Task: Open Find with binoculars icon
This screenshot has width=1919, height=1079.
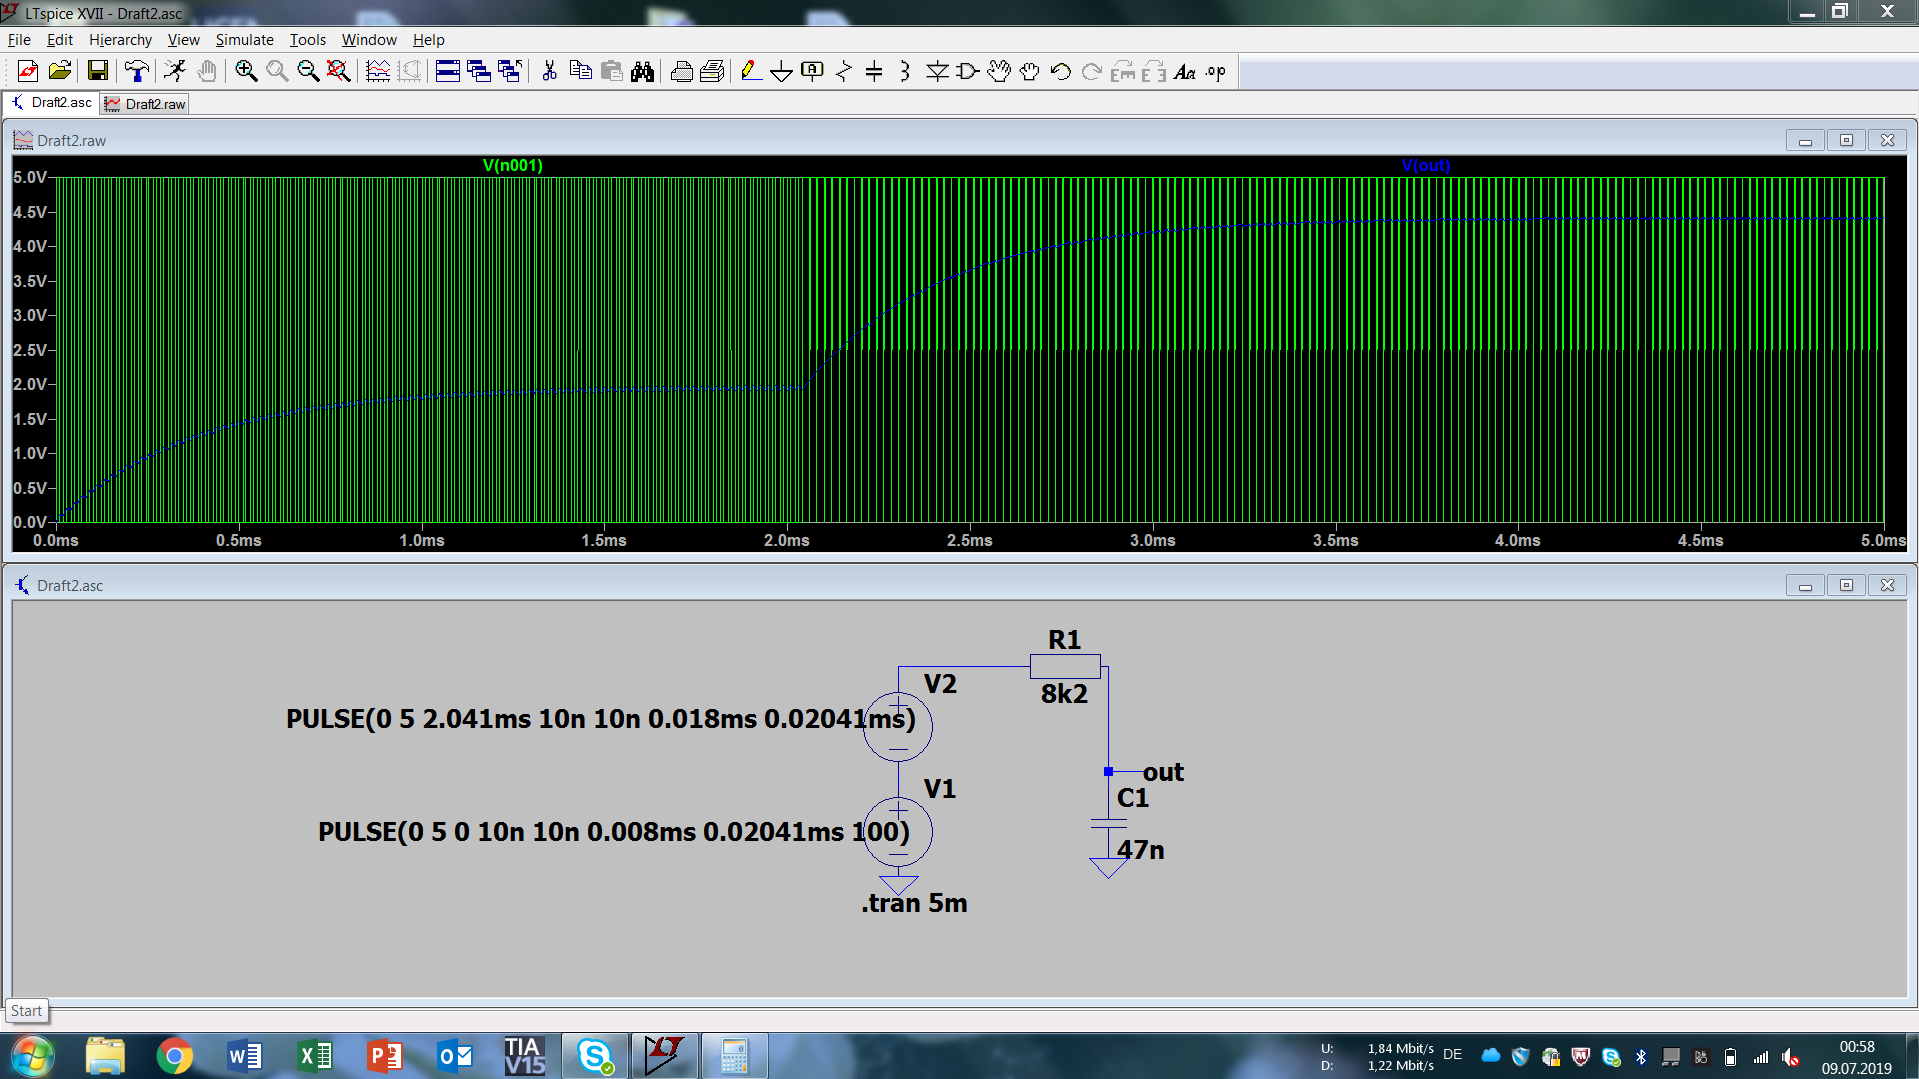Action: pos(642,71)
